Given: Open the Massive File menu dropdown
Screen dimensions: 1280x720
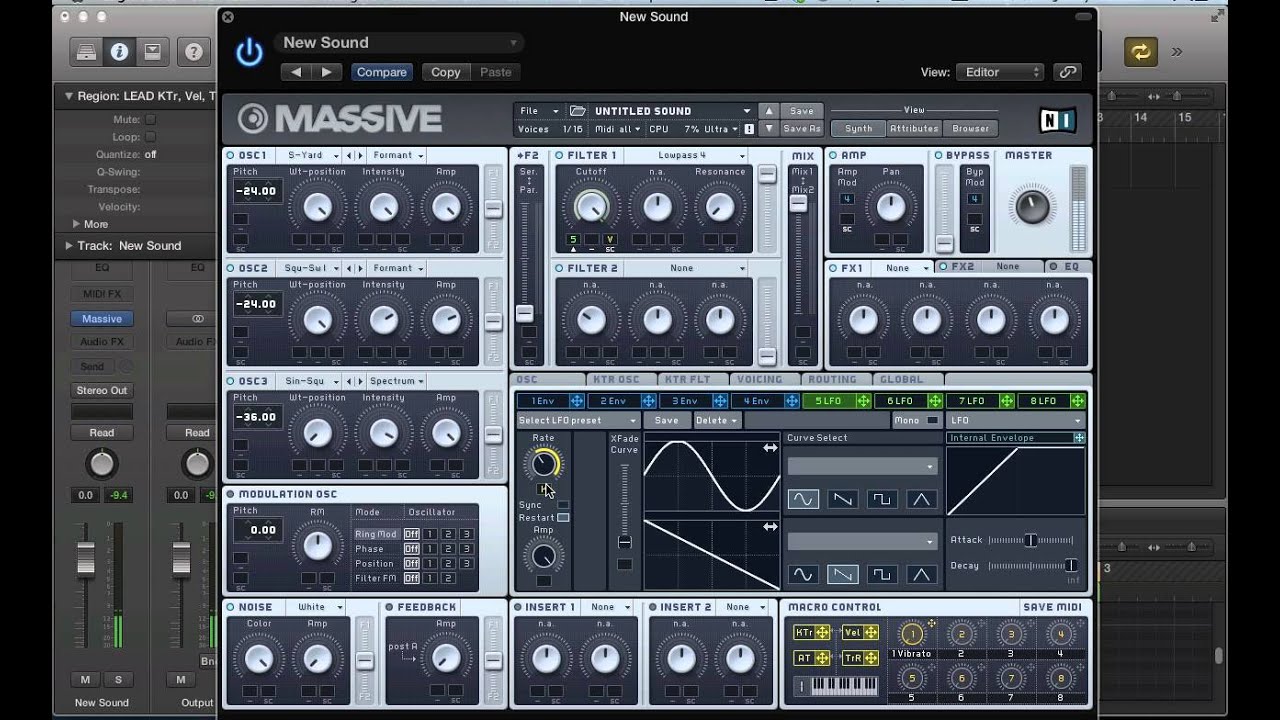Looking at the screenshot, I should pos(539,111).
